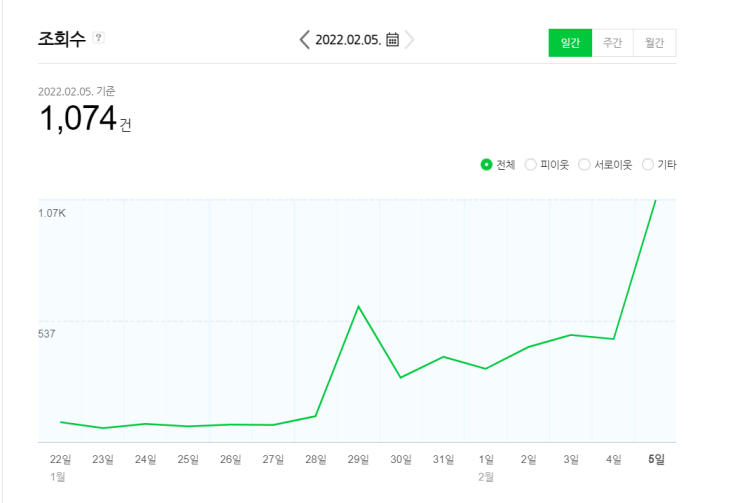Click the 2일 x-axis label
Screen dimensions: 743x503
click(x=528, y=459)
